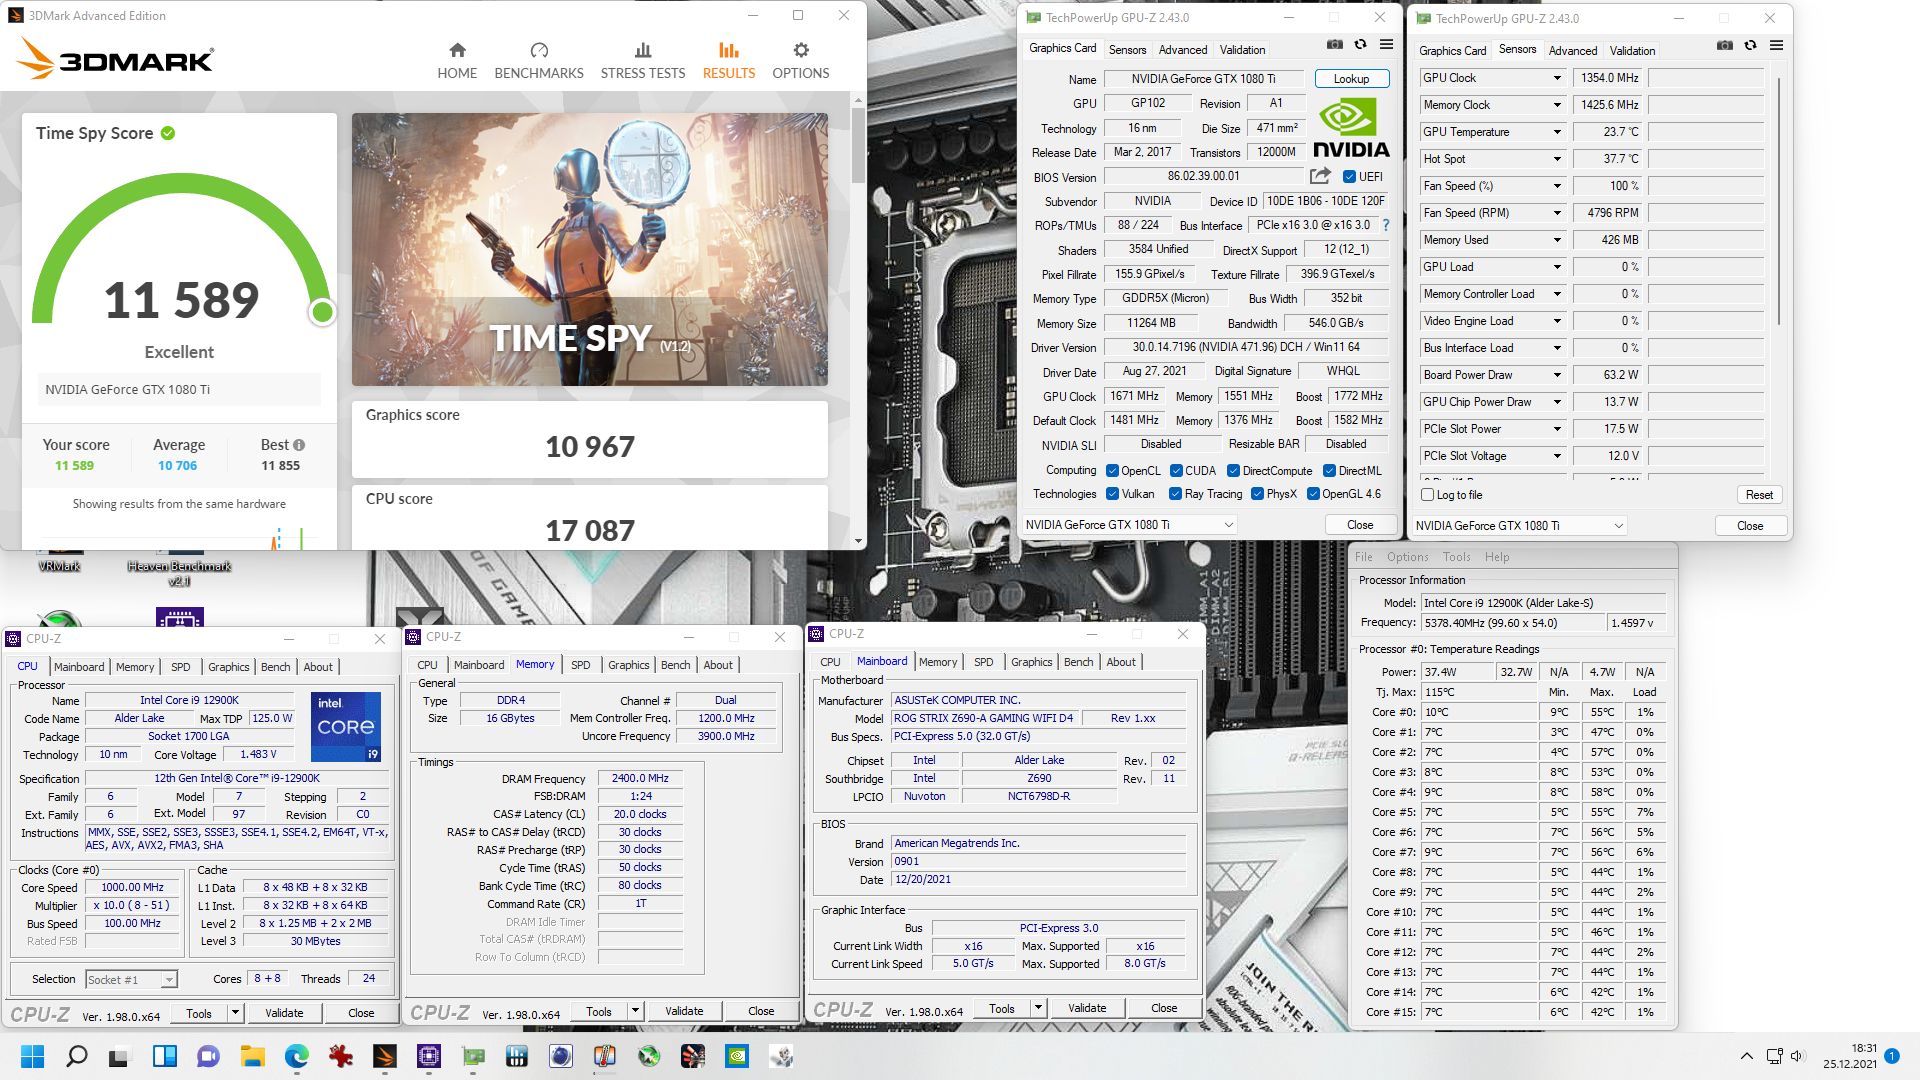Click the GPU-Z Sensors list scrollbar
Viewport: 1920px width, 1080px height.
(1780, 200)
